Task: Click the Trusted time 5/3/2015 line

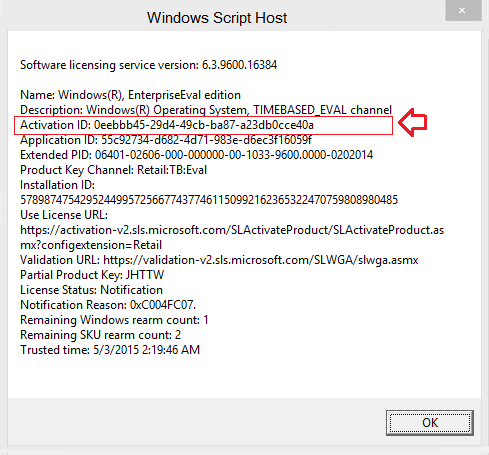Action: (110, 350)
